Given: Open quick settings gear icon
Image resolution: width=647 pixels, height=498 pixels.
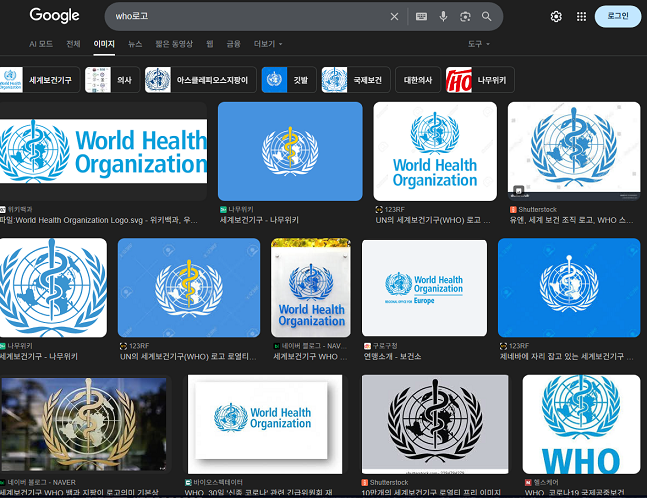Looking at the screenshot, I should click(556, 17).
